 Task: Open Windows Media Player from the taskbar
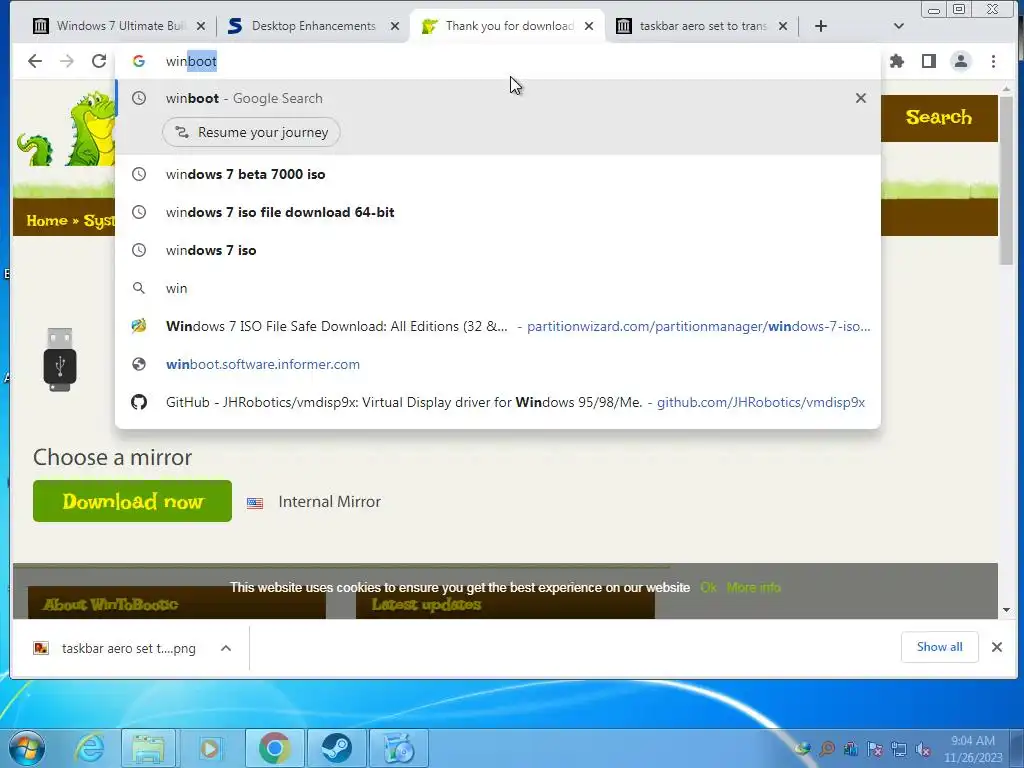point(210,748)
